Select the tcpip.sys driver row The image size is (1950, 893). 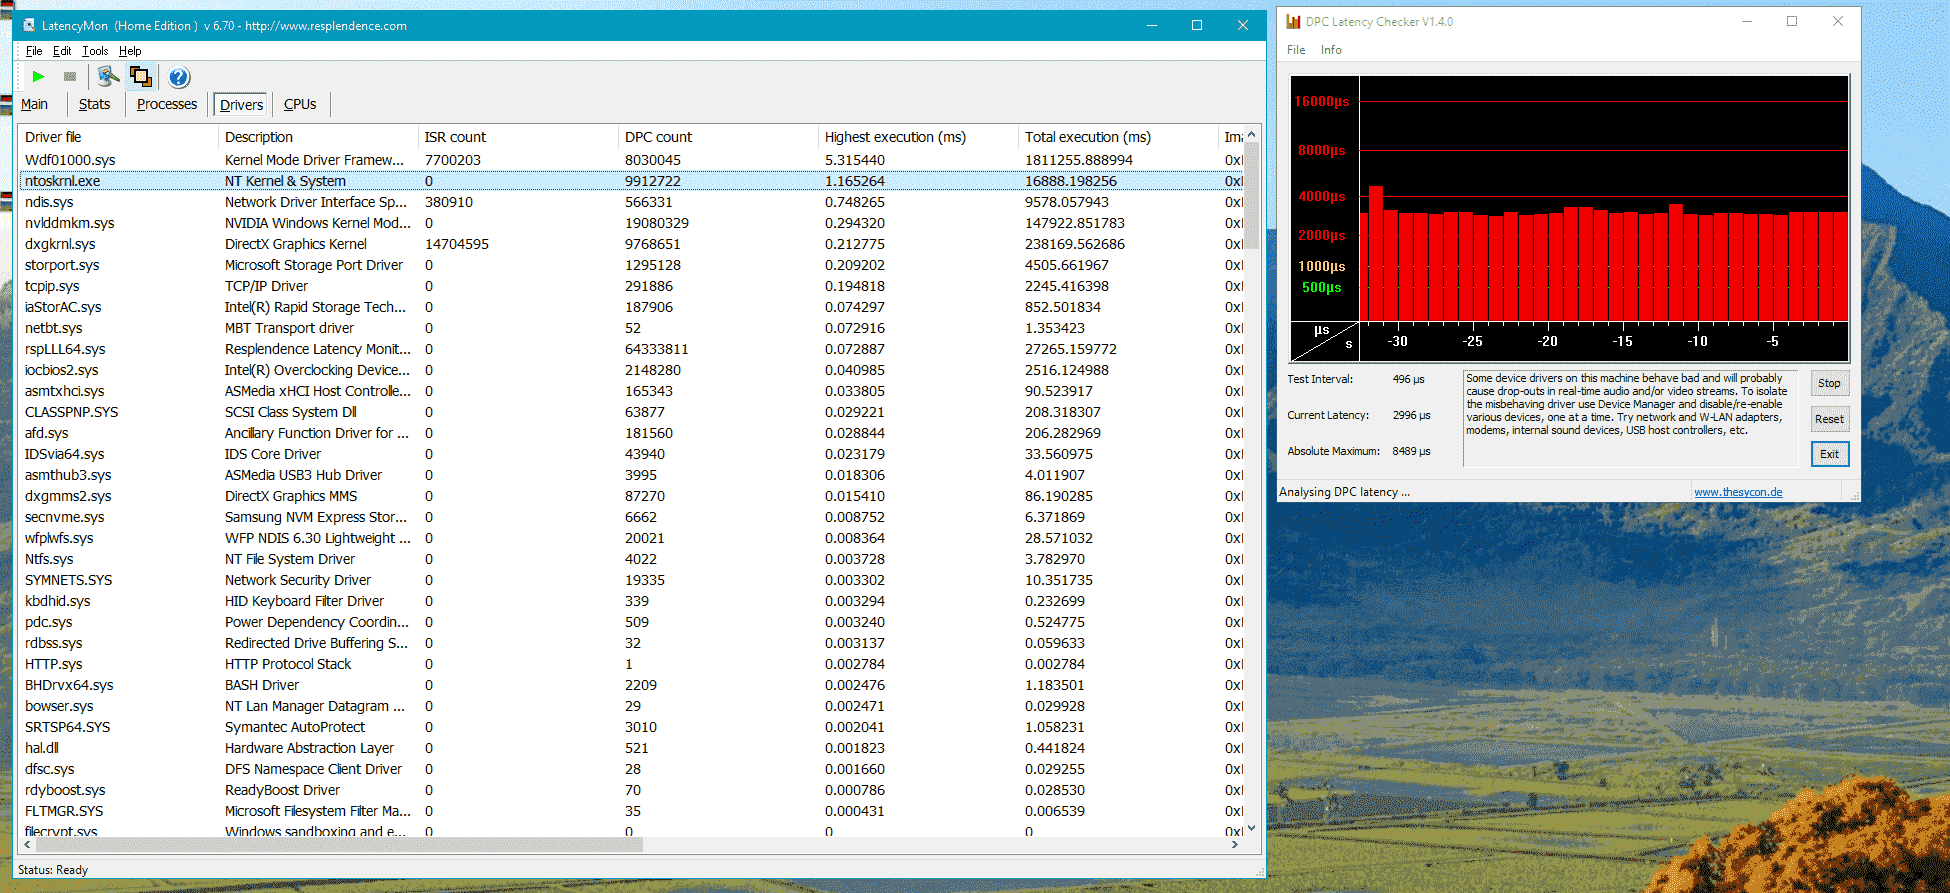pyautogui.click(x=631, y=286)
